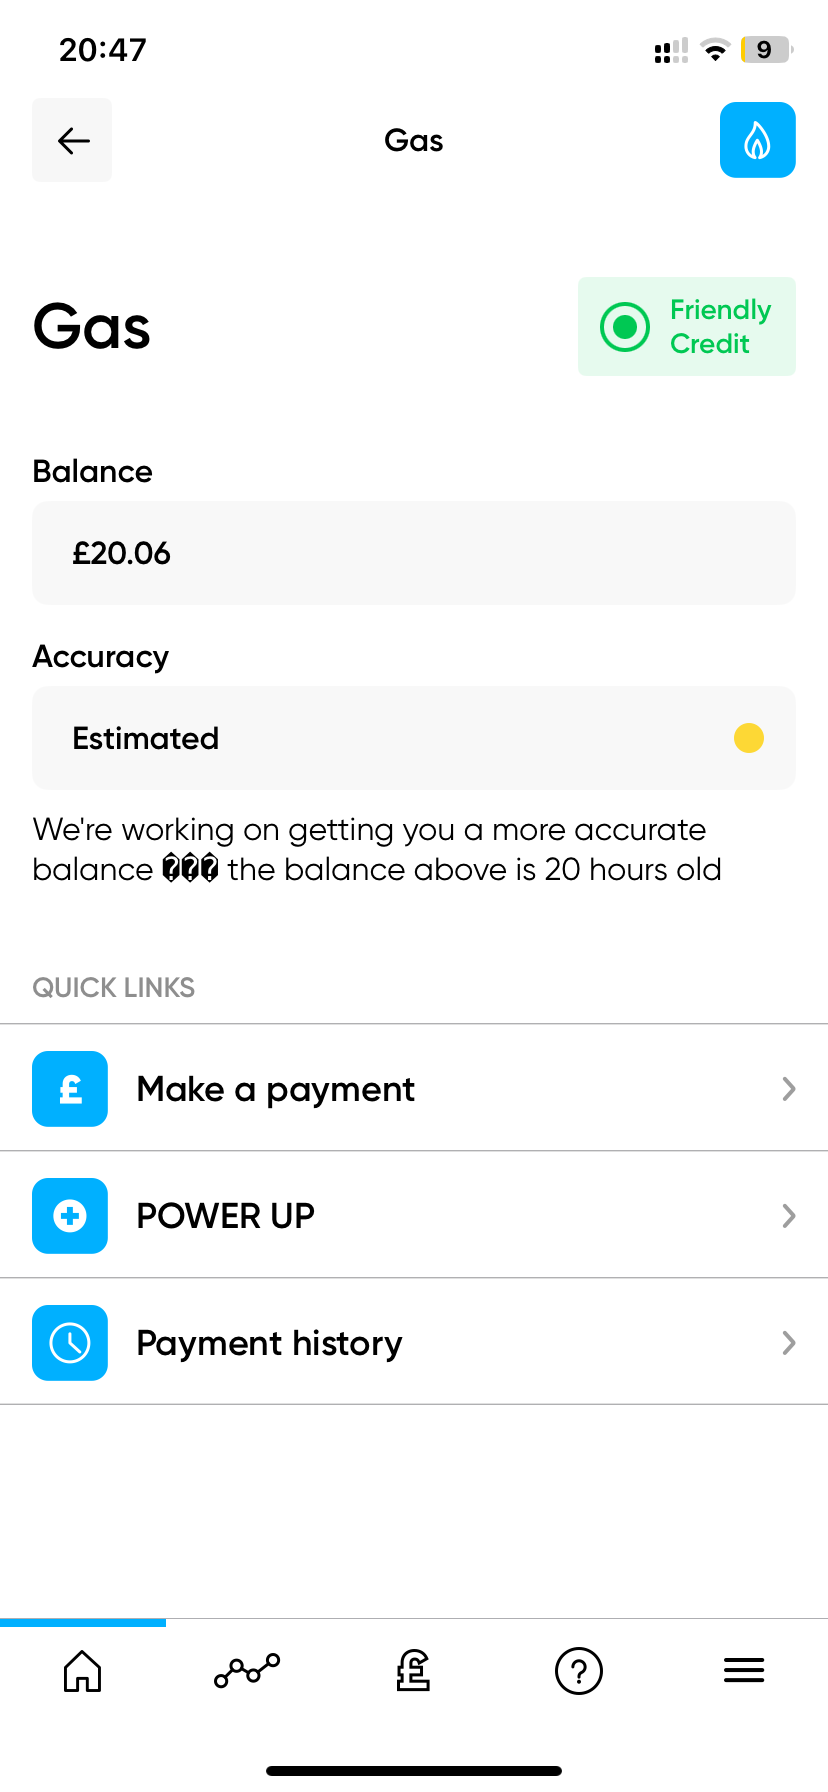The width and height of the screenshot is (828, 1792).
Task: Open the hamburger menu tab
Action: (744, 1670)
